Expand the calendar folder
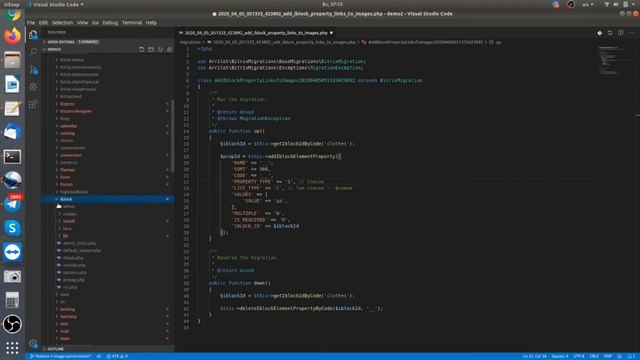Image resolution: width=640 pixels, height=360 pixels. point(109,126)
